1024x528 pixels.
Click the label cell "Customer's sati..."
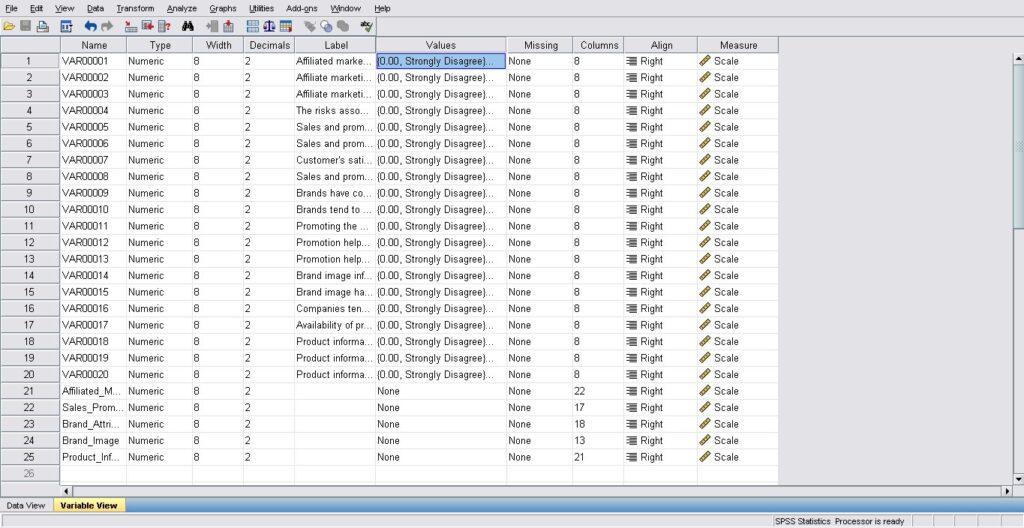(x=335, y=160)
